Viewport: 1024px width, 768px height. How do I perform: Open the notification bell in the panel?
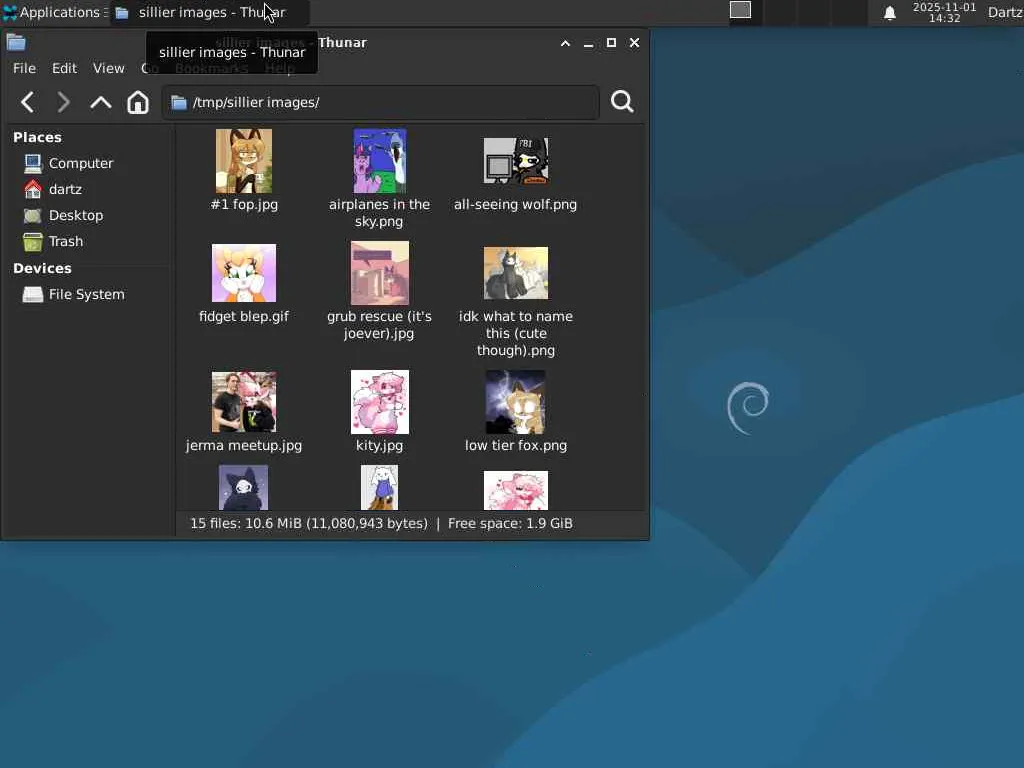pos(889,13)
